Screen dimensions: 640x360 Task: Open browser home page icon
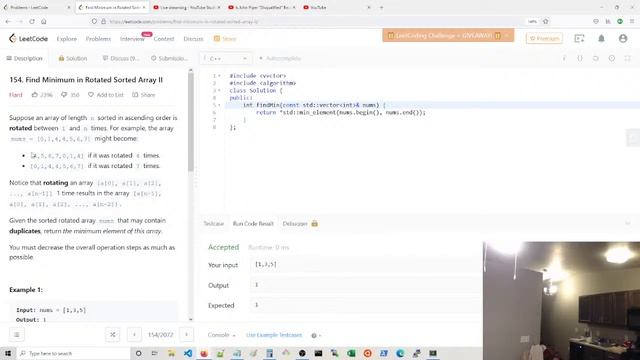(44, 21)
